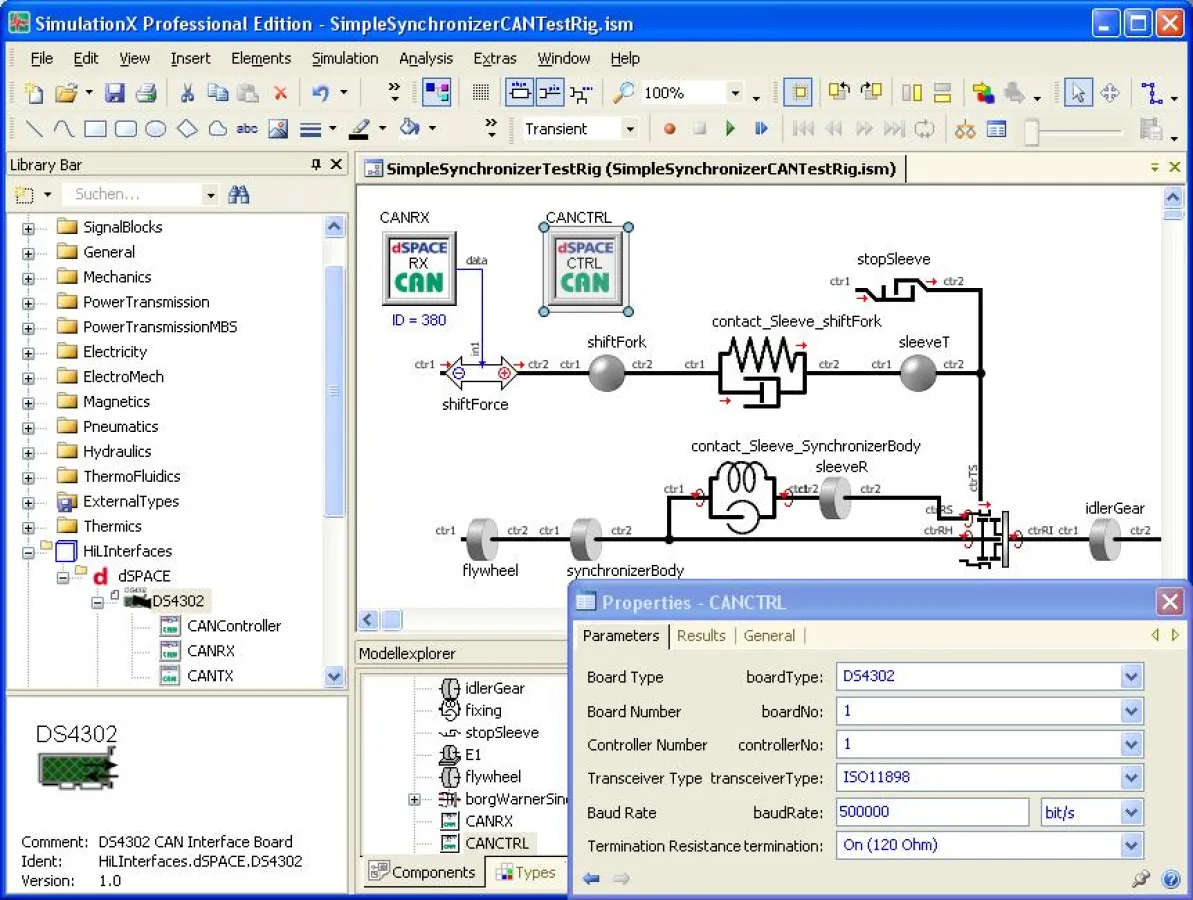Screen dimensions: 1193x900
Task: Select CANController in library tree
Action: click(x=234, y=626)
